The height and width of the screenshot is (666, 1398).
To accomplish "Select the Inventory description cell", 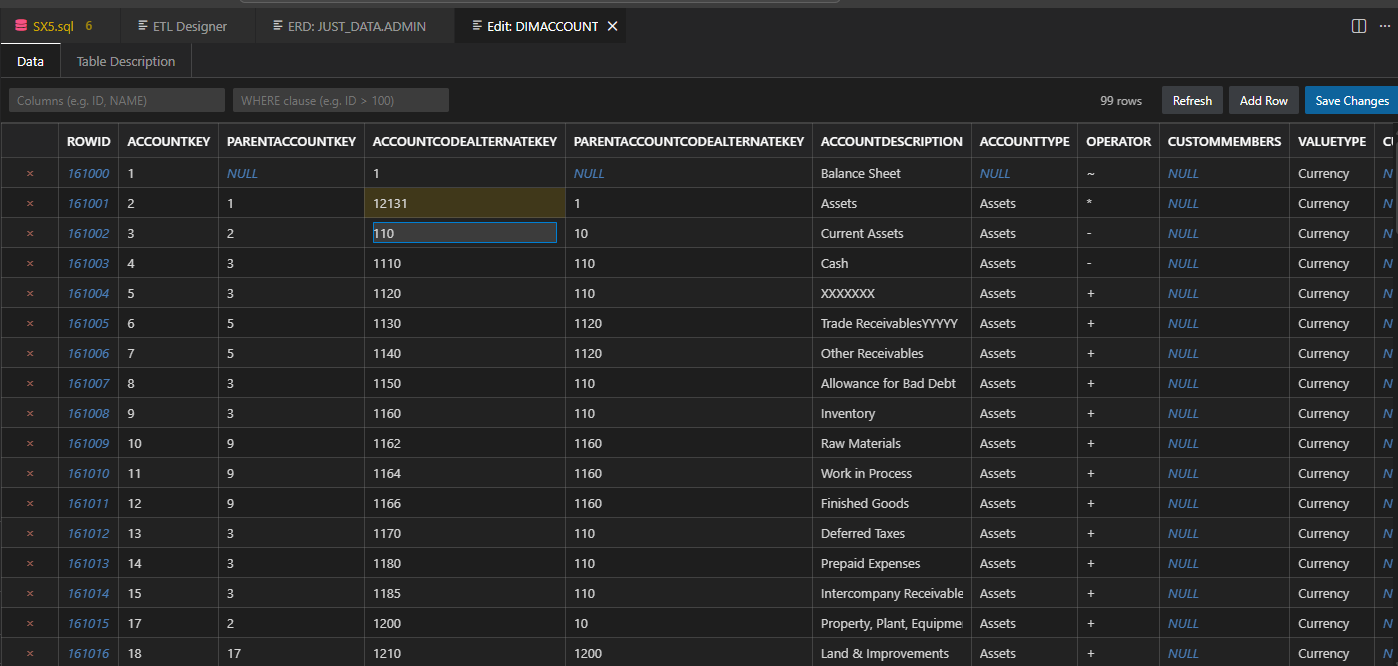I will (x=892, y=413).
